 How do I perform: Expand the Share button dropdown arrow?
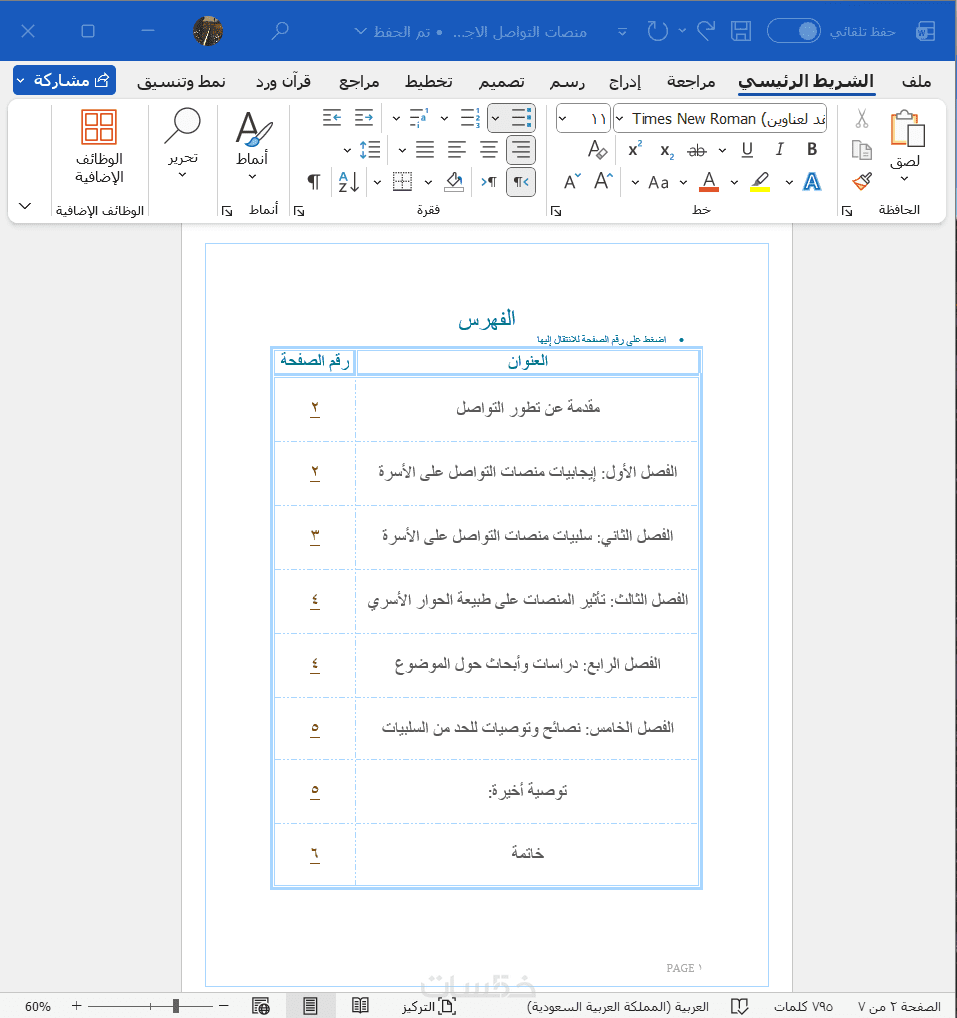pos(21,81)
